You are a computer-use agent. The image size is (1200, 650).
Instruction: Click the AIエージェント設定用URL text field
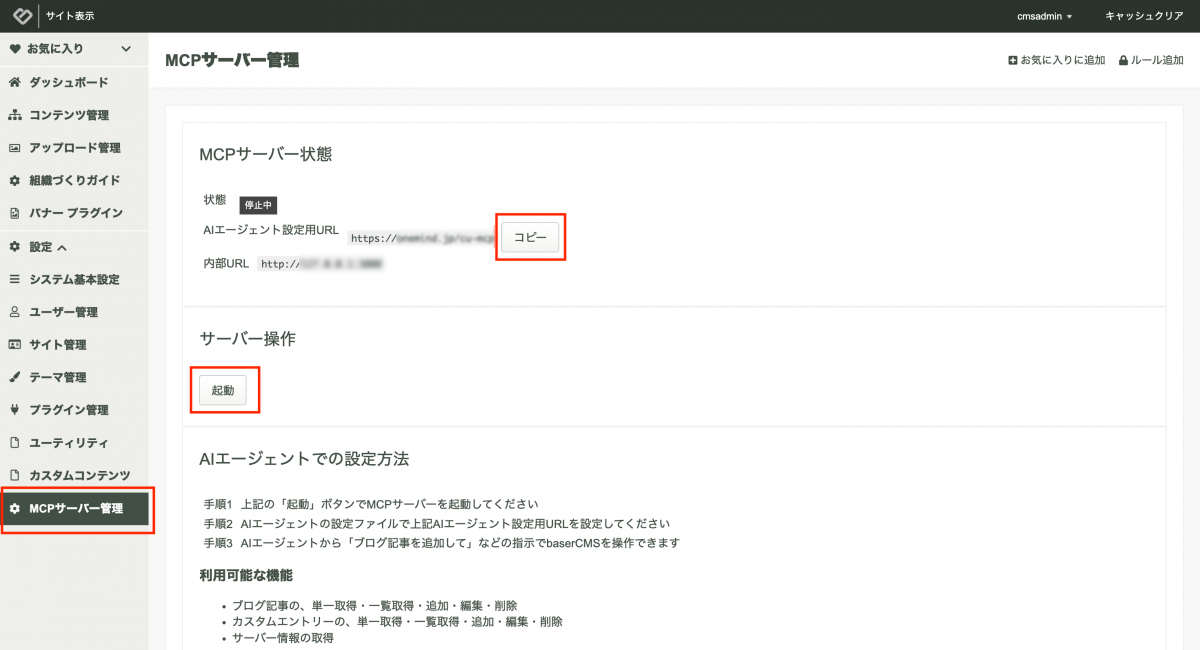tap(421, 239)
